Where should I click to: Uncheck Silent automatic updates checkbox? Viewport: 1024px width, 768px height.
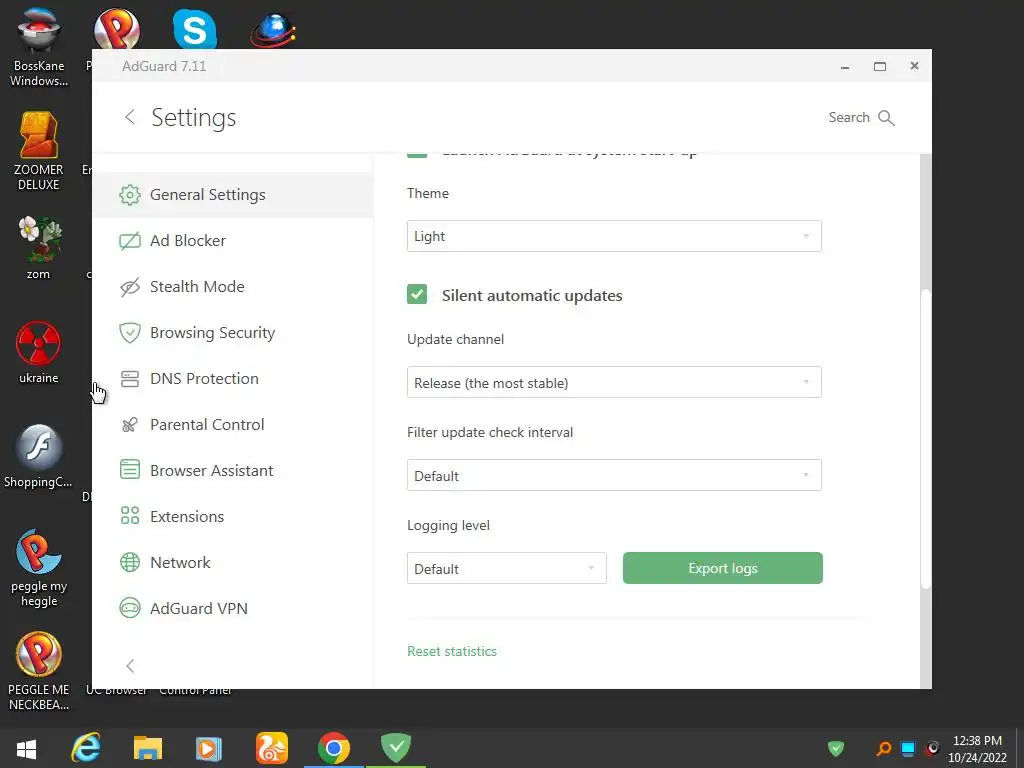tap(417, 295)
